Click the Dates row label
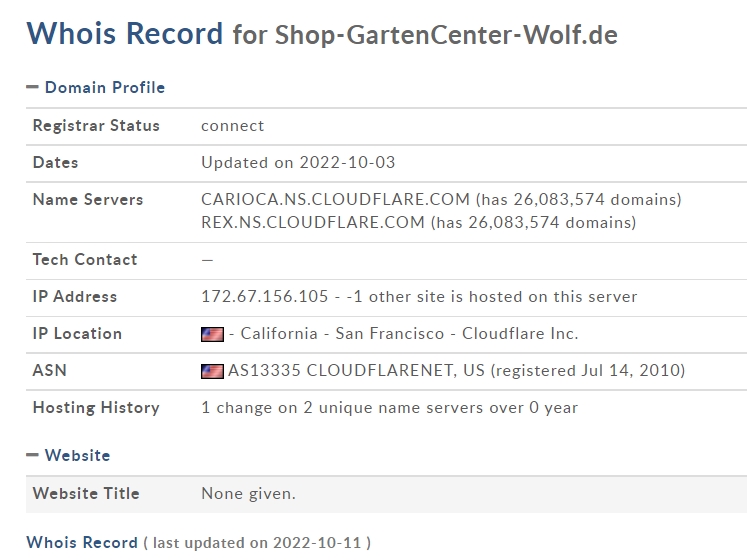Viewport: 747px width, 560px height. (55, 163)
